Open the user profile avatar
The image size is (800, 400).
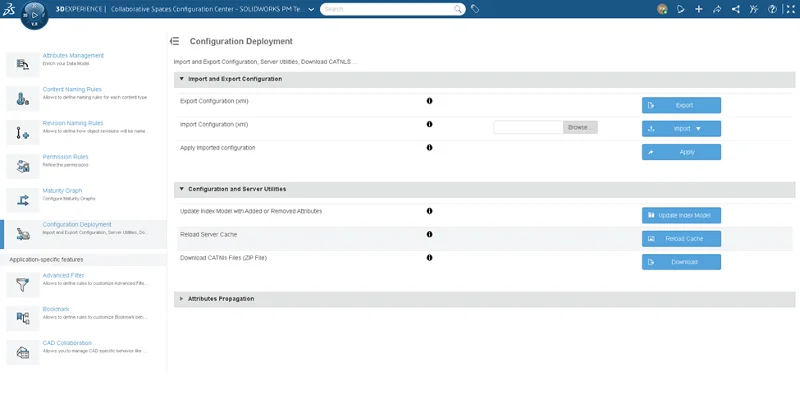[x=662, y=9]
